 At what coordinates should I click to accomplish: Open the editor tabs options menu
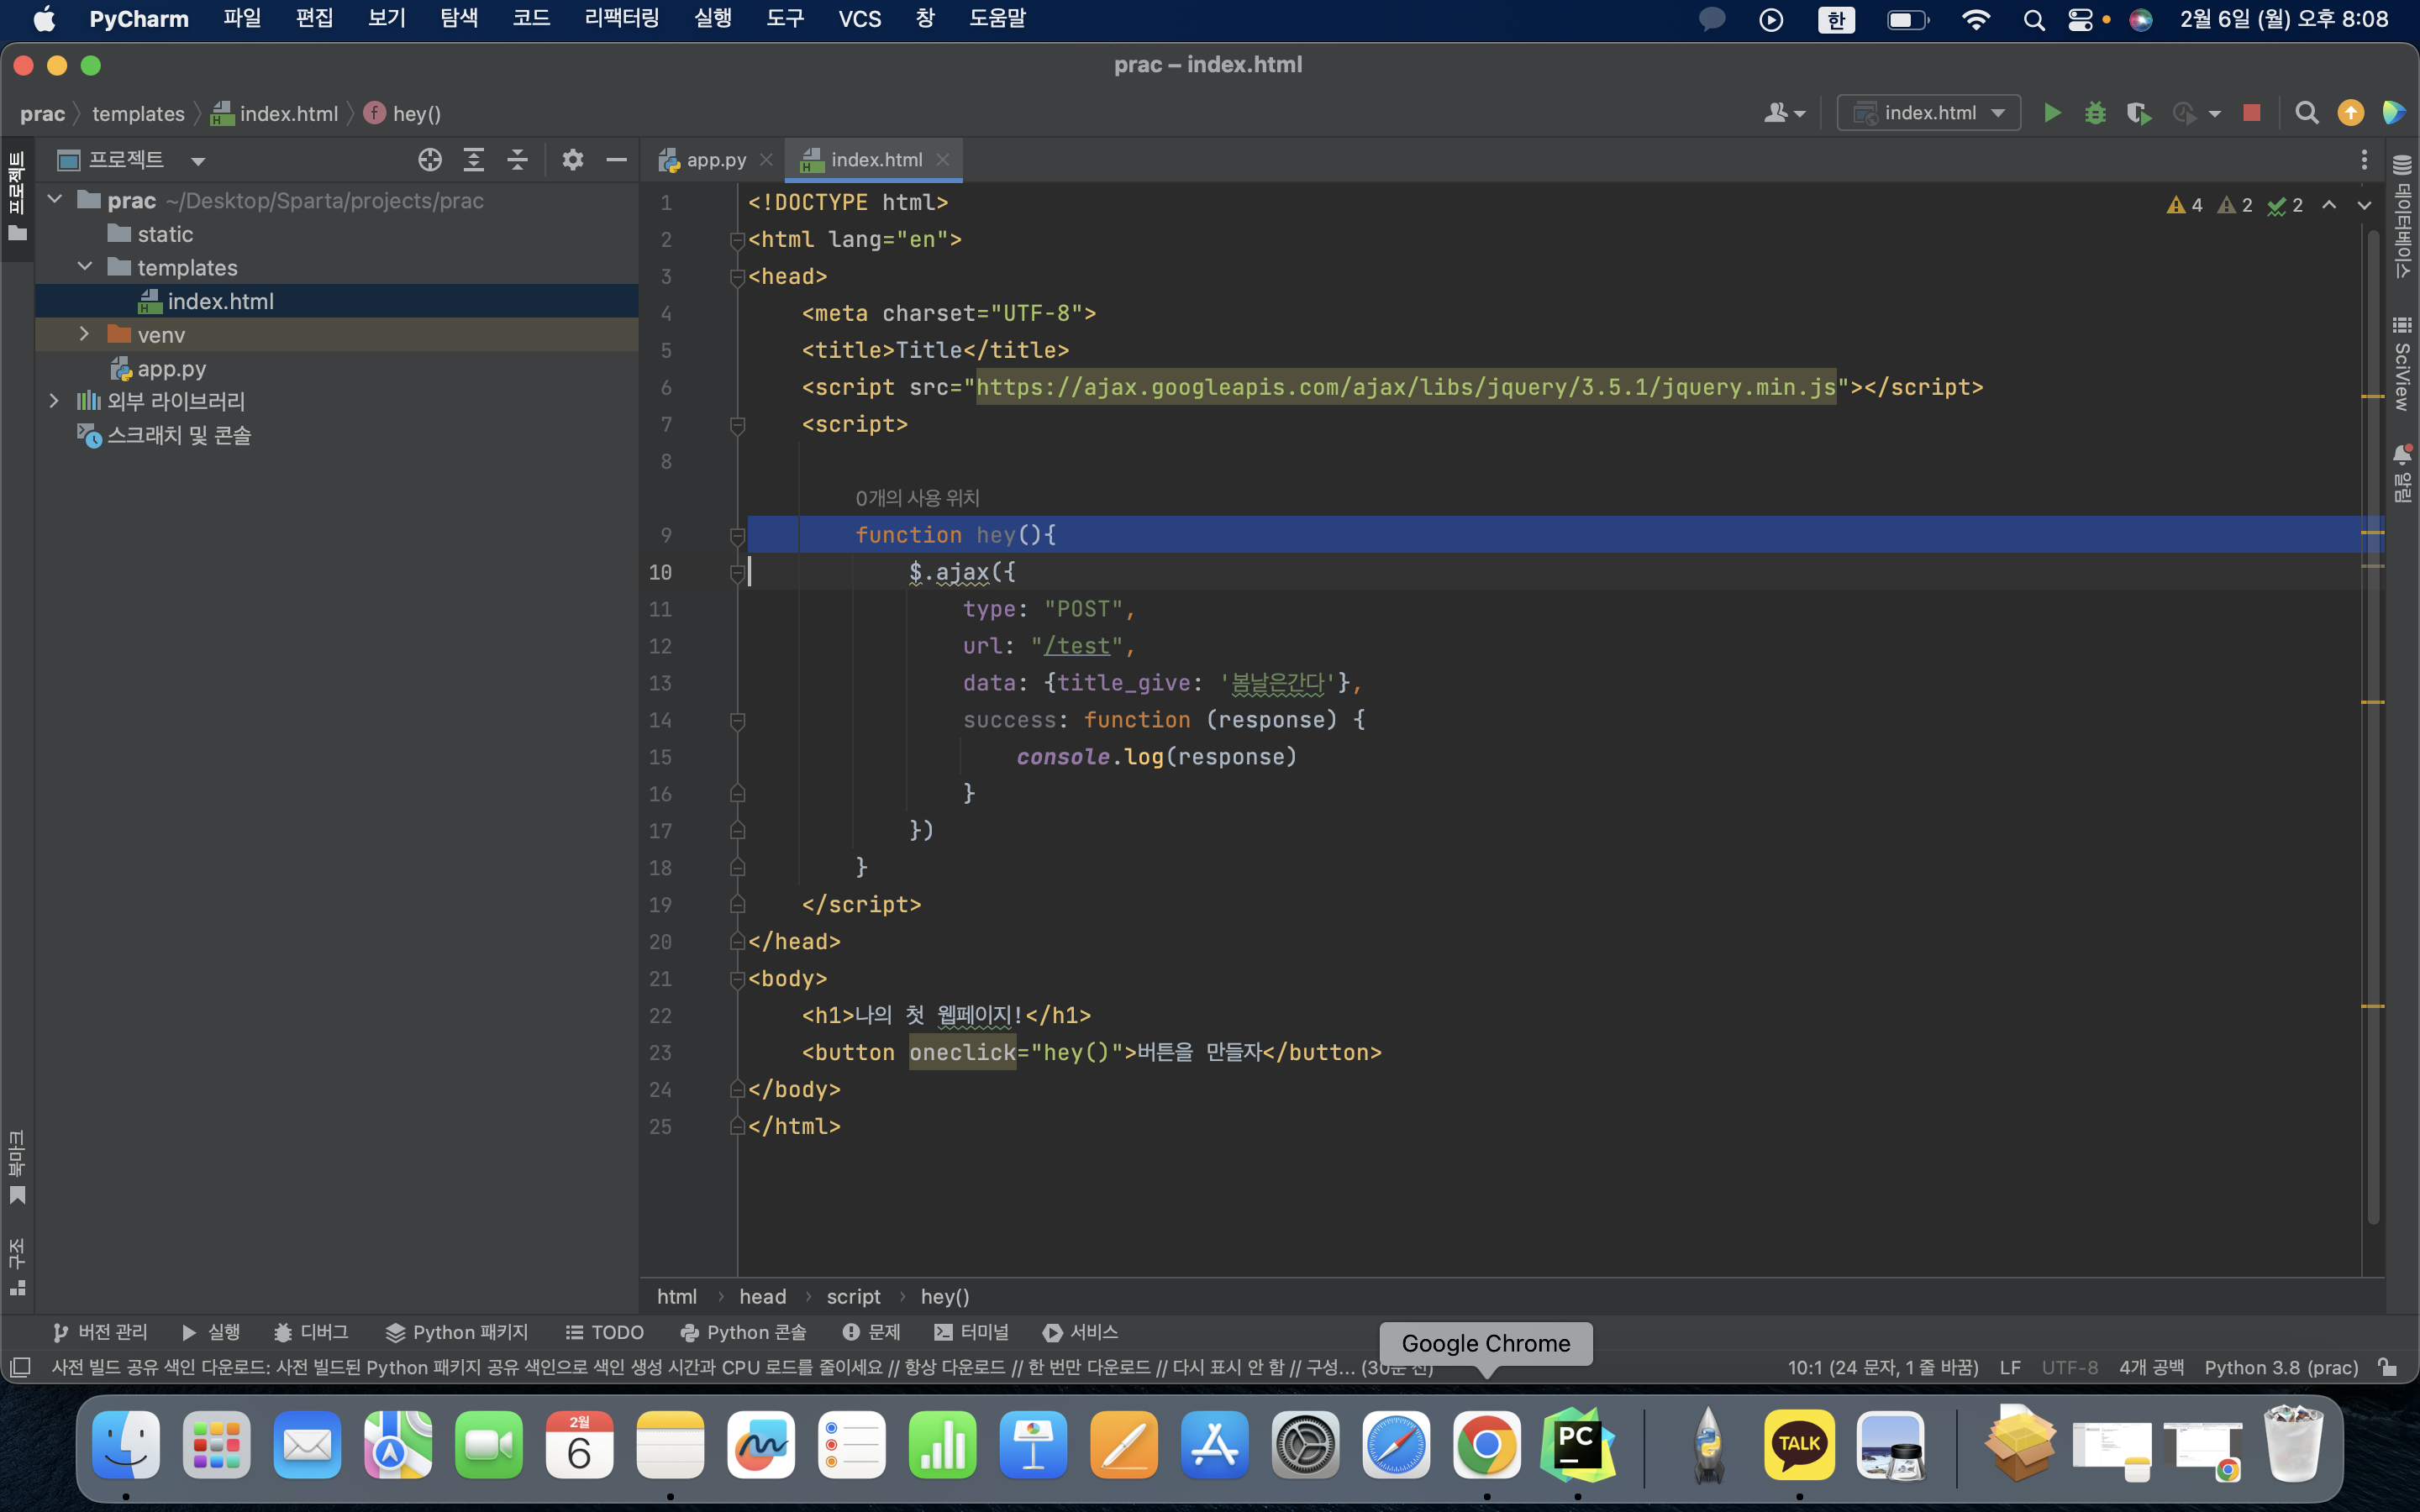coord(2364,160)
